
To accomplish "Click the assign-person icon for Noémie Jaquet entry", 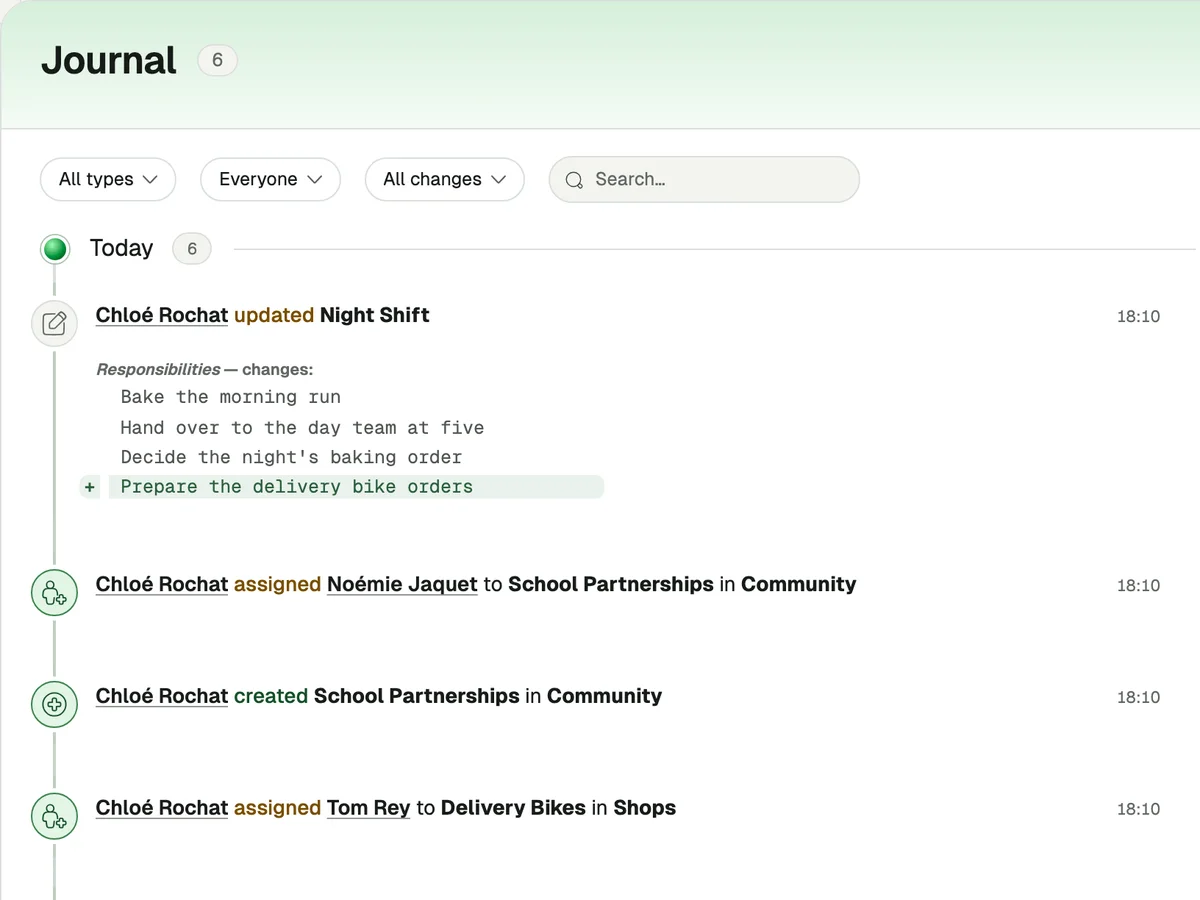I will pos(55,592).
